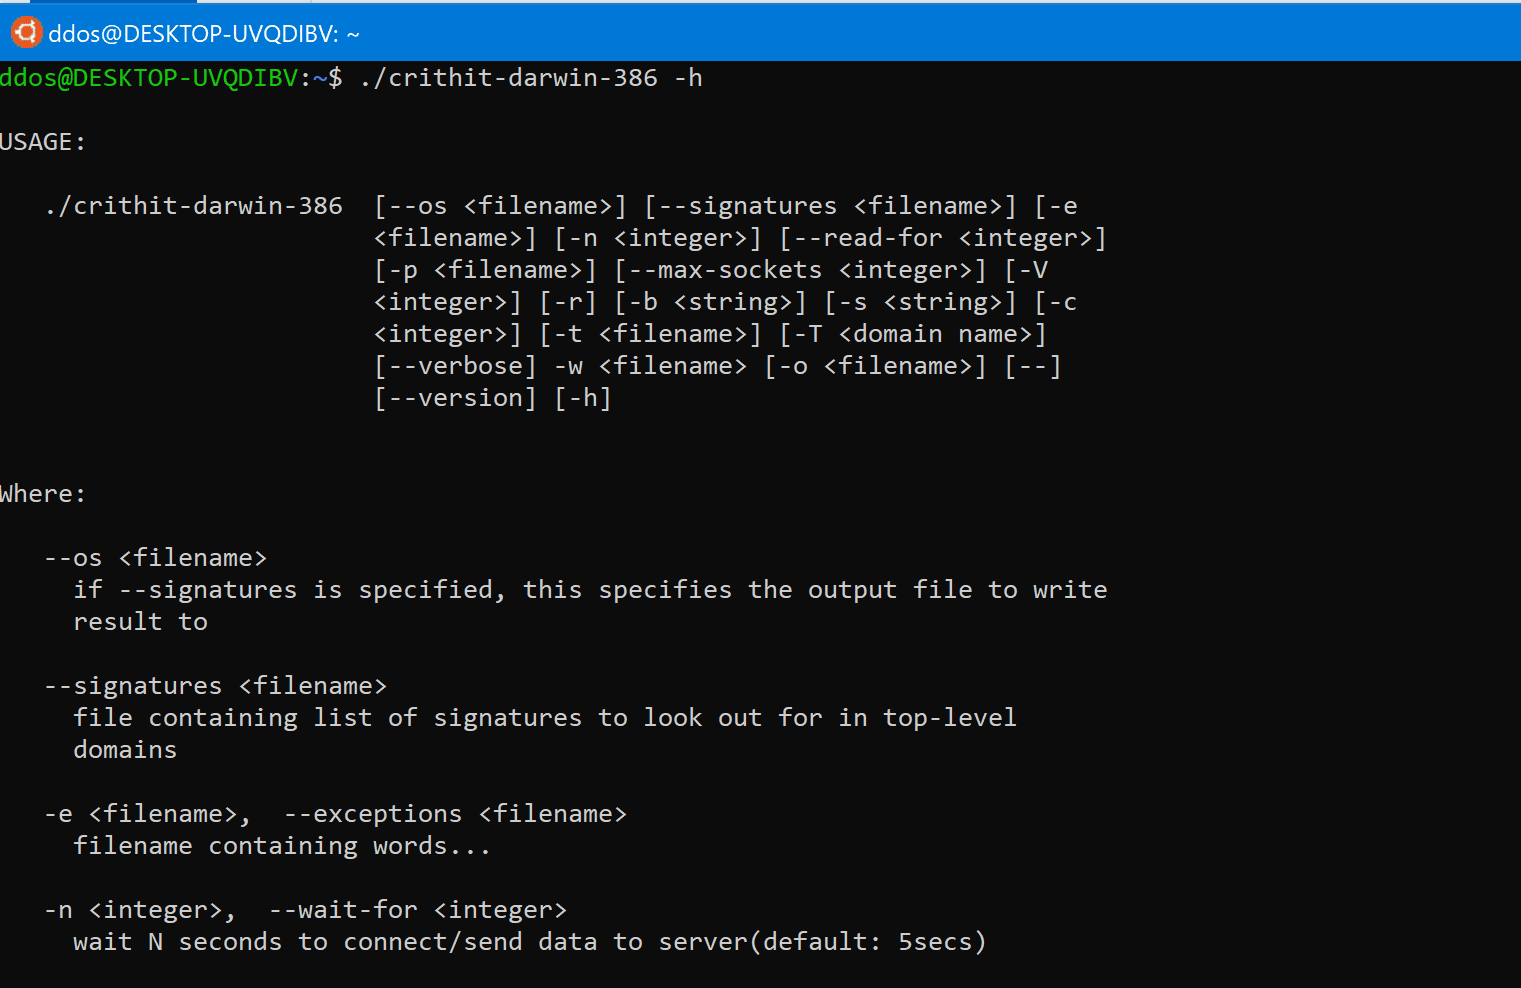Click 'filename containing words...' line
Image resolution: width=1521 pixels, height=988 pixels.
(x=283, y=846)
